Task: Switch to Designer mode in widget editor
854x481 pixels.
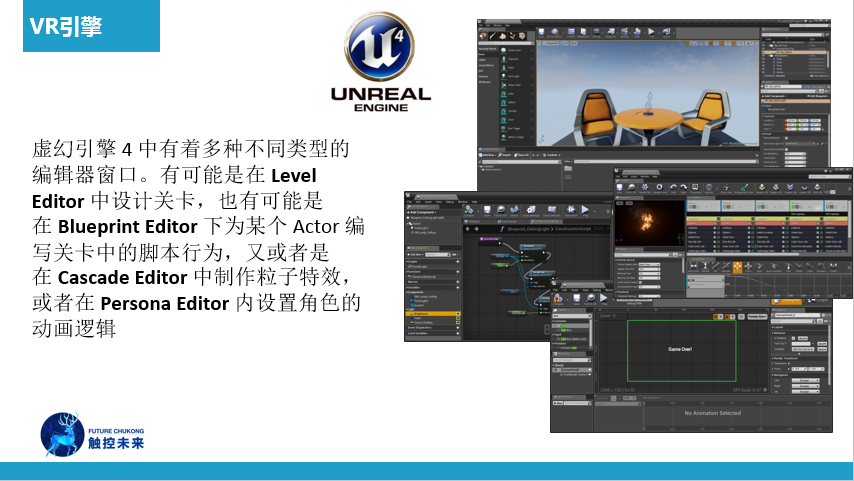Action: pos(786,301)
